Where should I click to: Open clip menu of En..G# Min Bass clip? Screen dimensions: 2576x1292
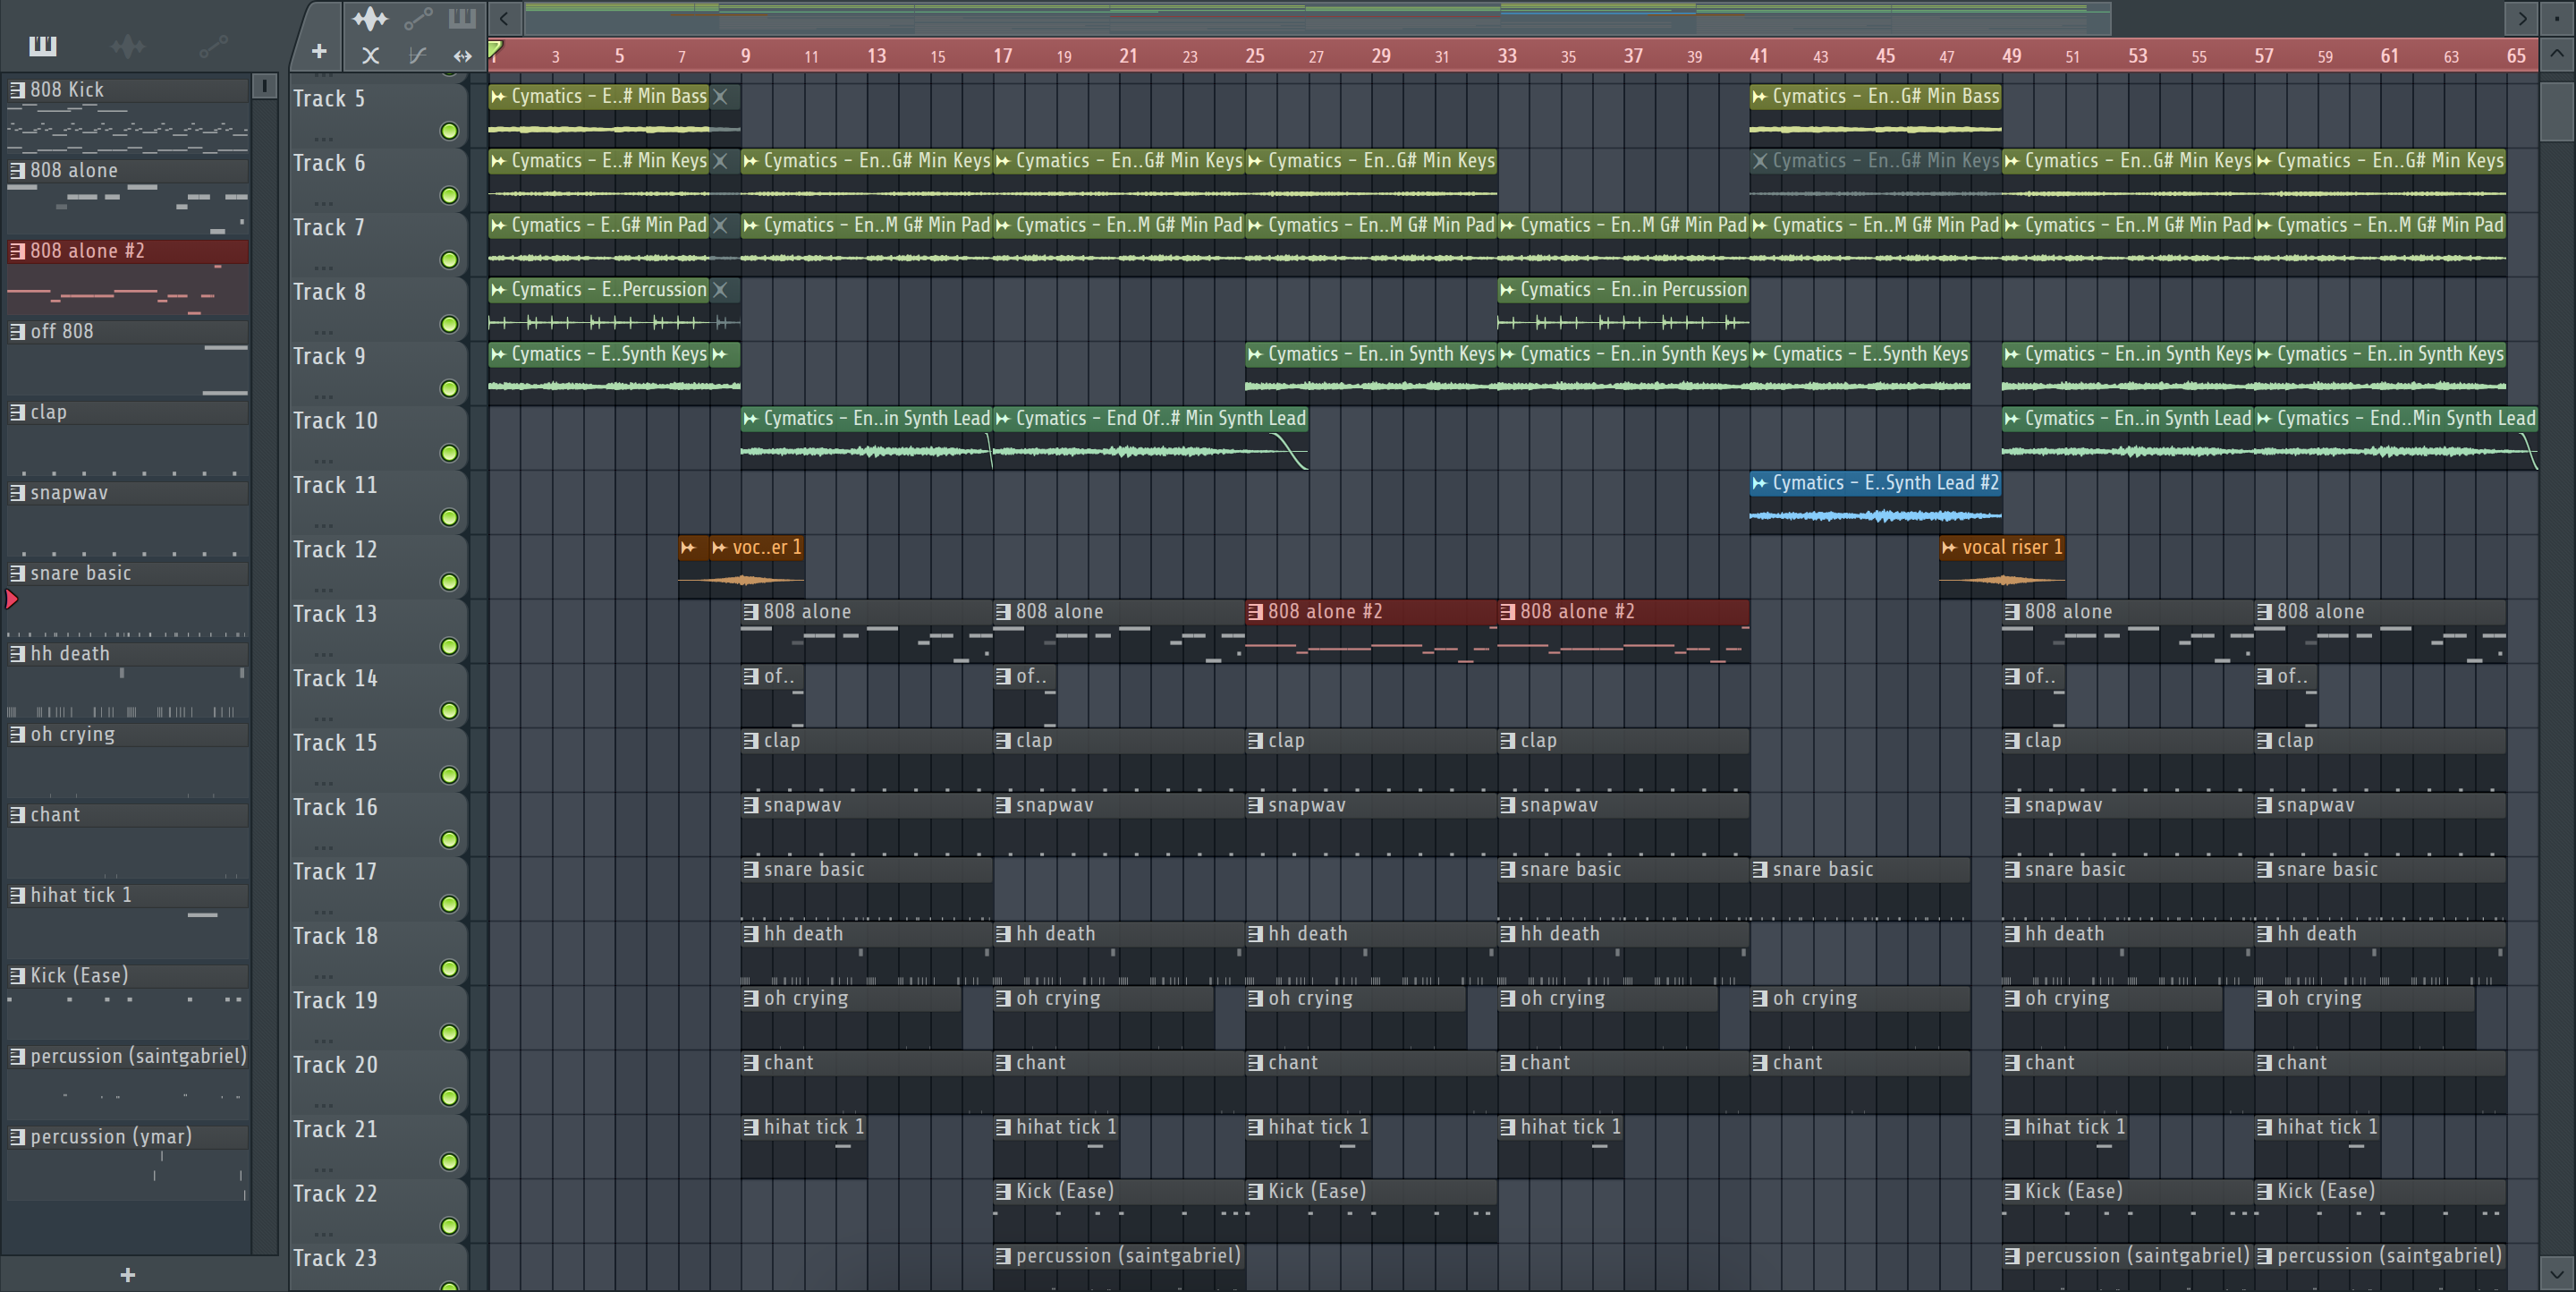pos(1760,96)
